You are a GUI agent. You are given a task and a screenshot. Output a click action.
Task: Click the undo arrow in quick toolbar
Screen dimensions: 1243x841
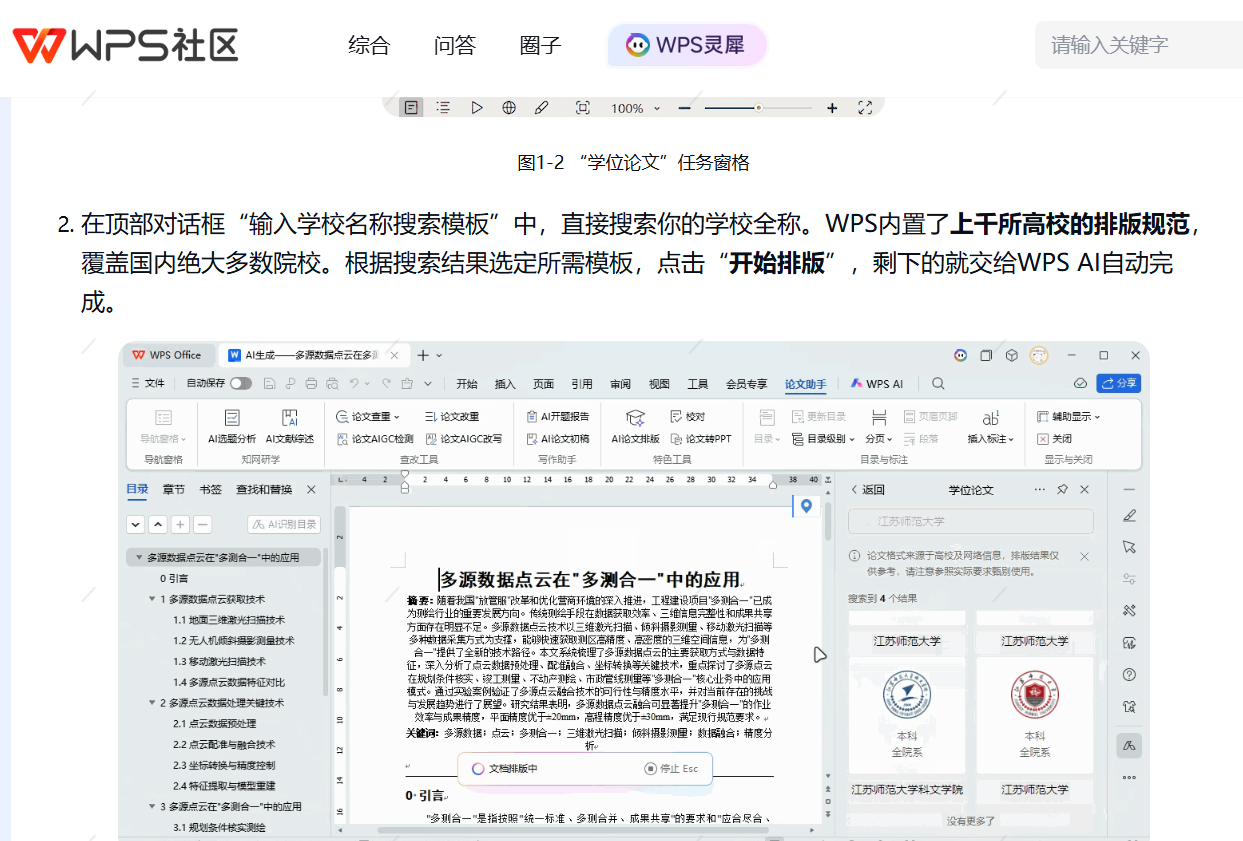pos(355,384)
